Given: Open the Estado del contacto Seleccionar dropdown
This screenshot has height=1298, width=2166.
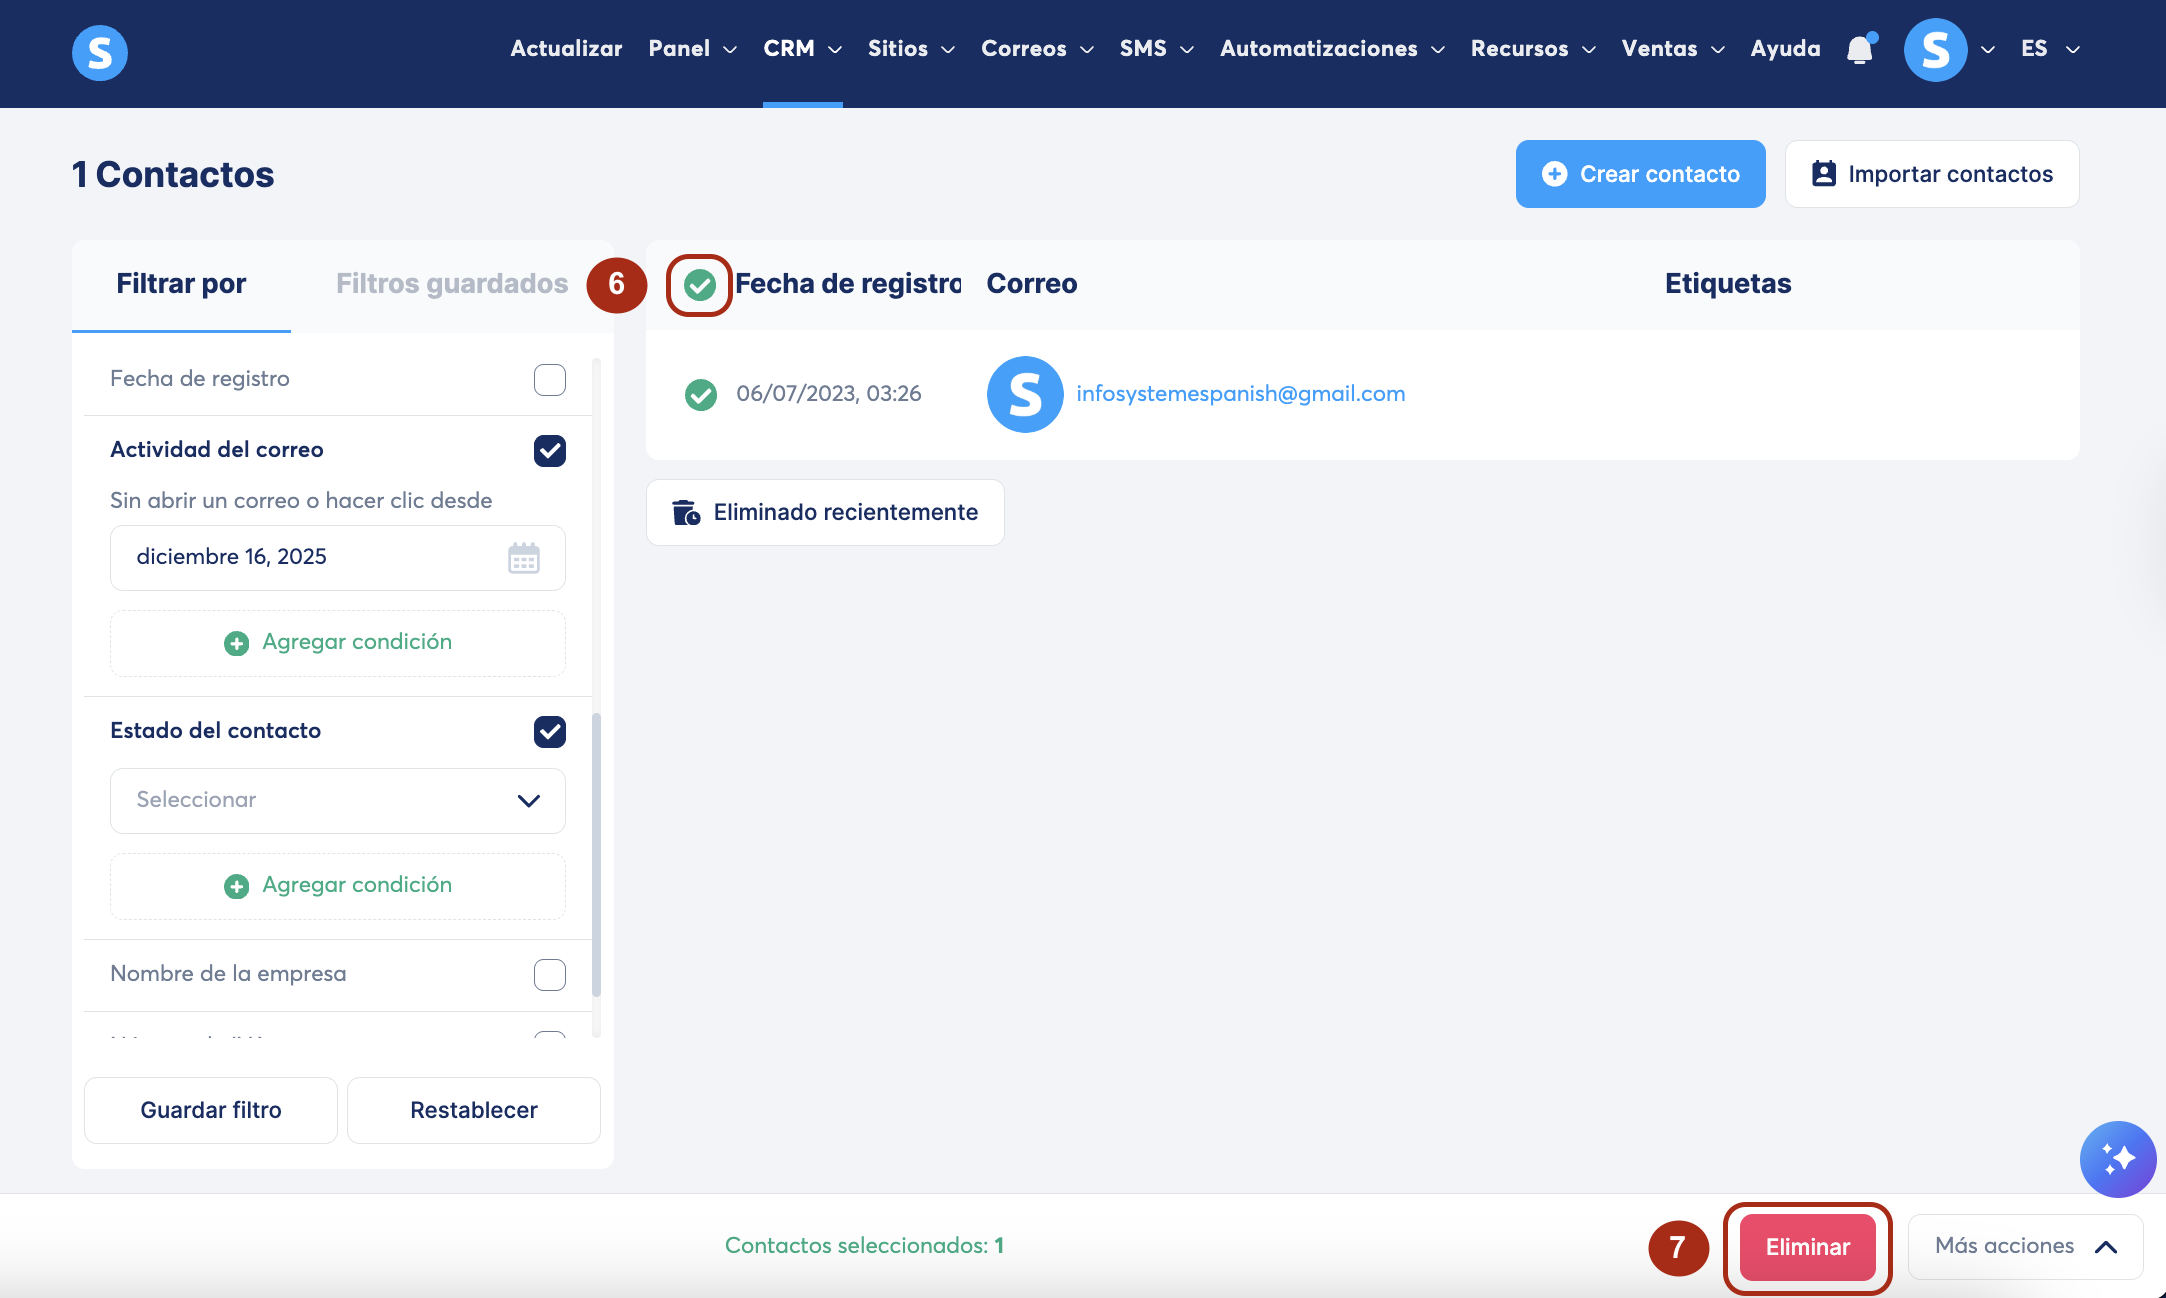Looking at the screenshot, I should [337, 800].
